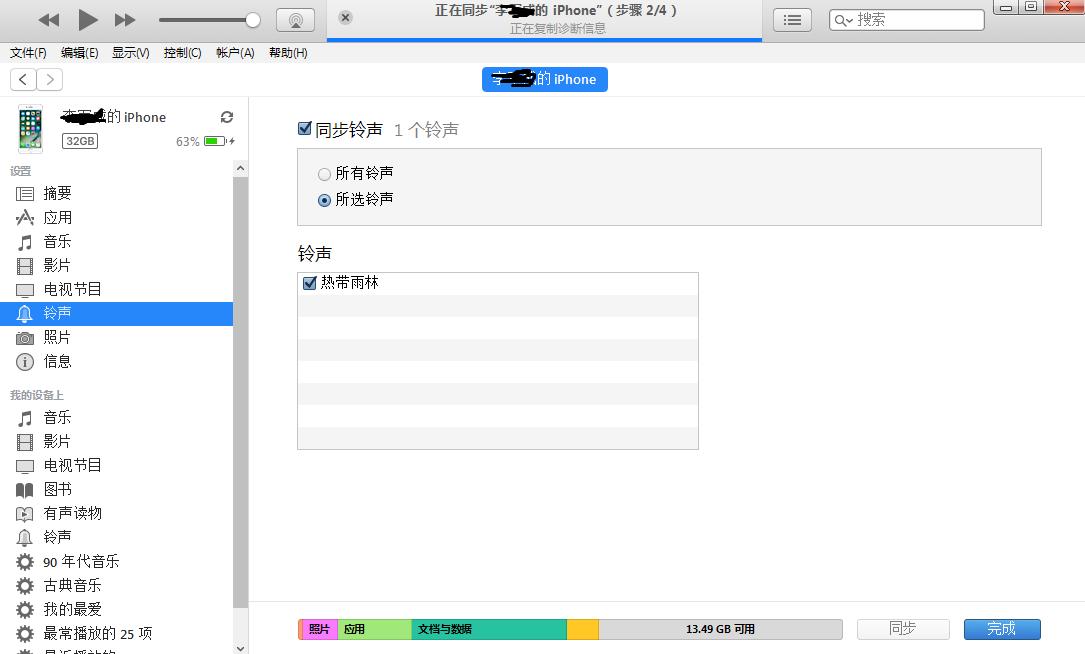Uncheck the 热带雨林 ringtone
The height and width of the screenshot is (654, 1085).
(x=310, y=282)
